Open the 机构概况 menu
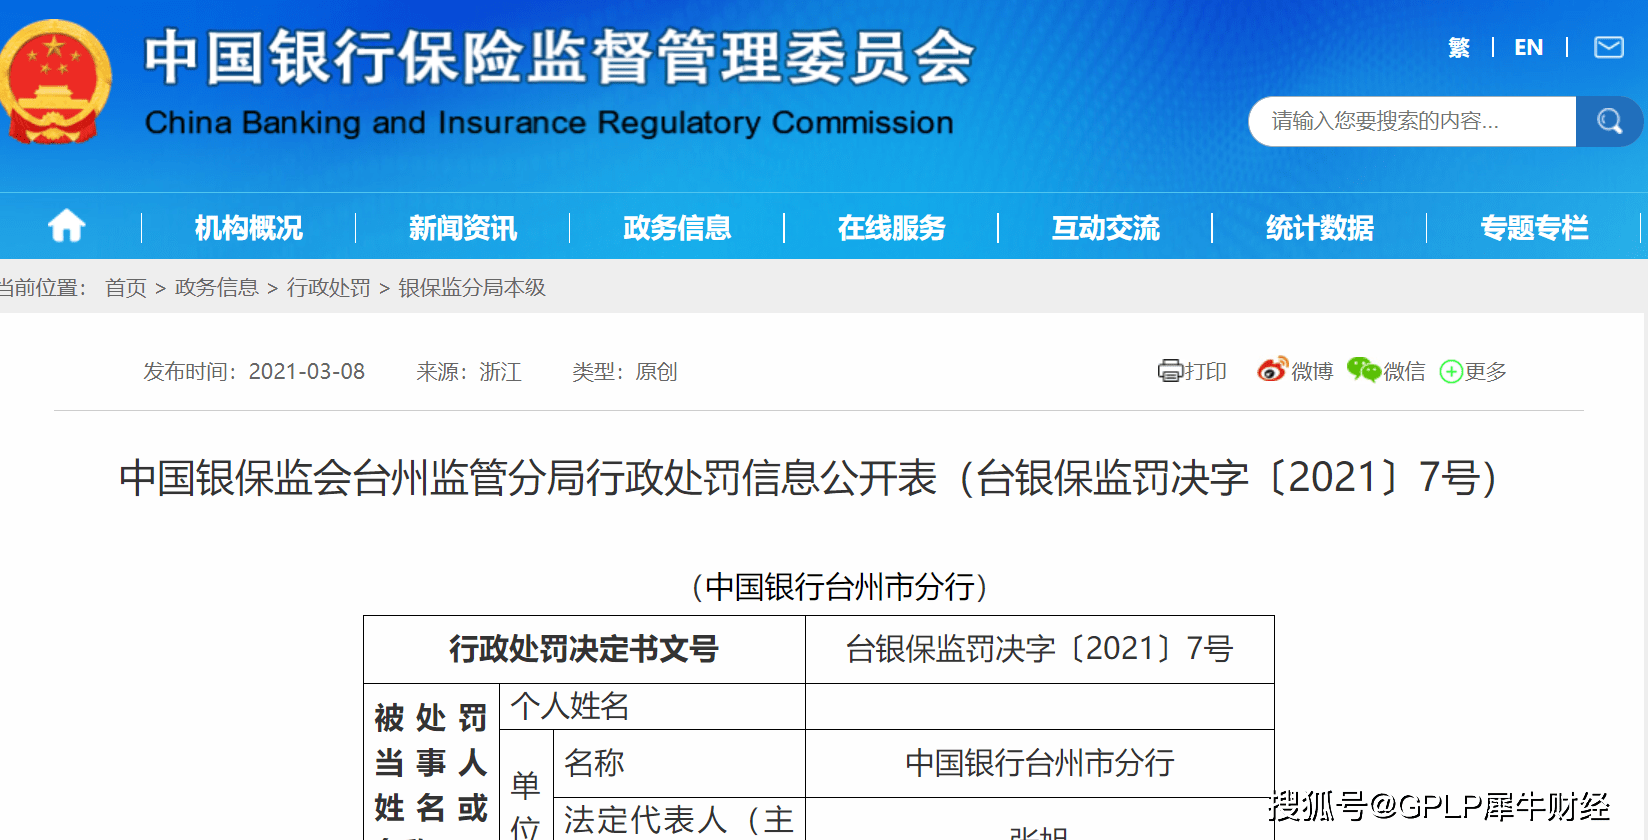This screenshot has width=1648, height=840. (x=248, y=228)
